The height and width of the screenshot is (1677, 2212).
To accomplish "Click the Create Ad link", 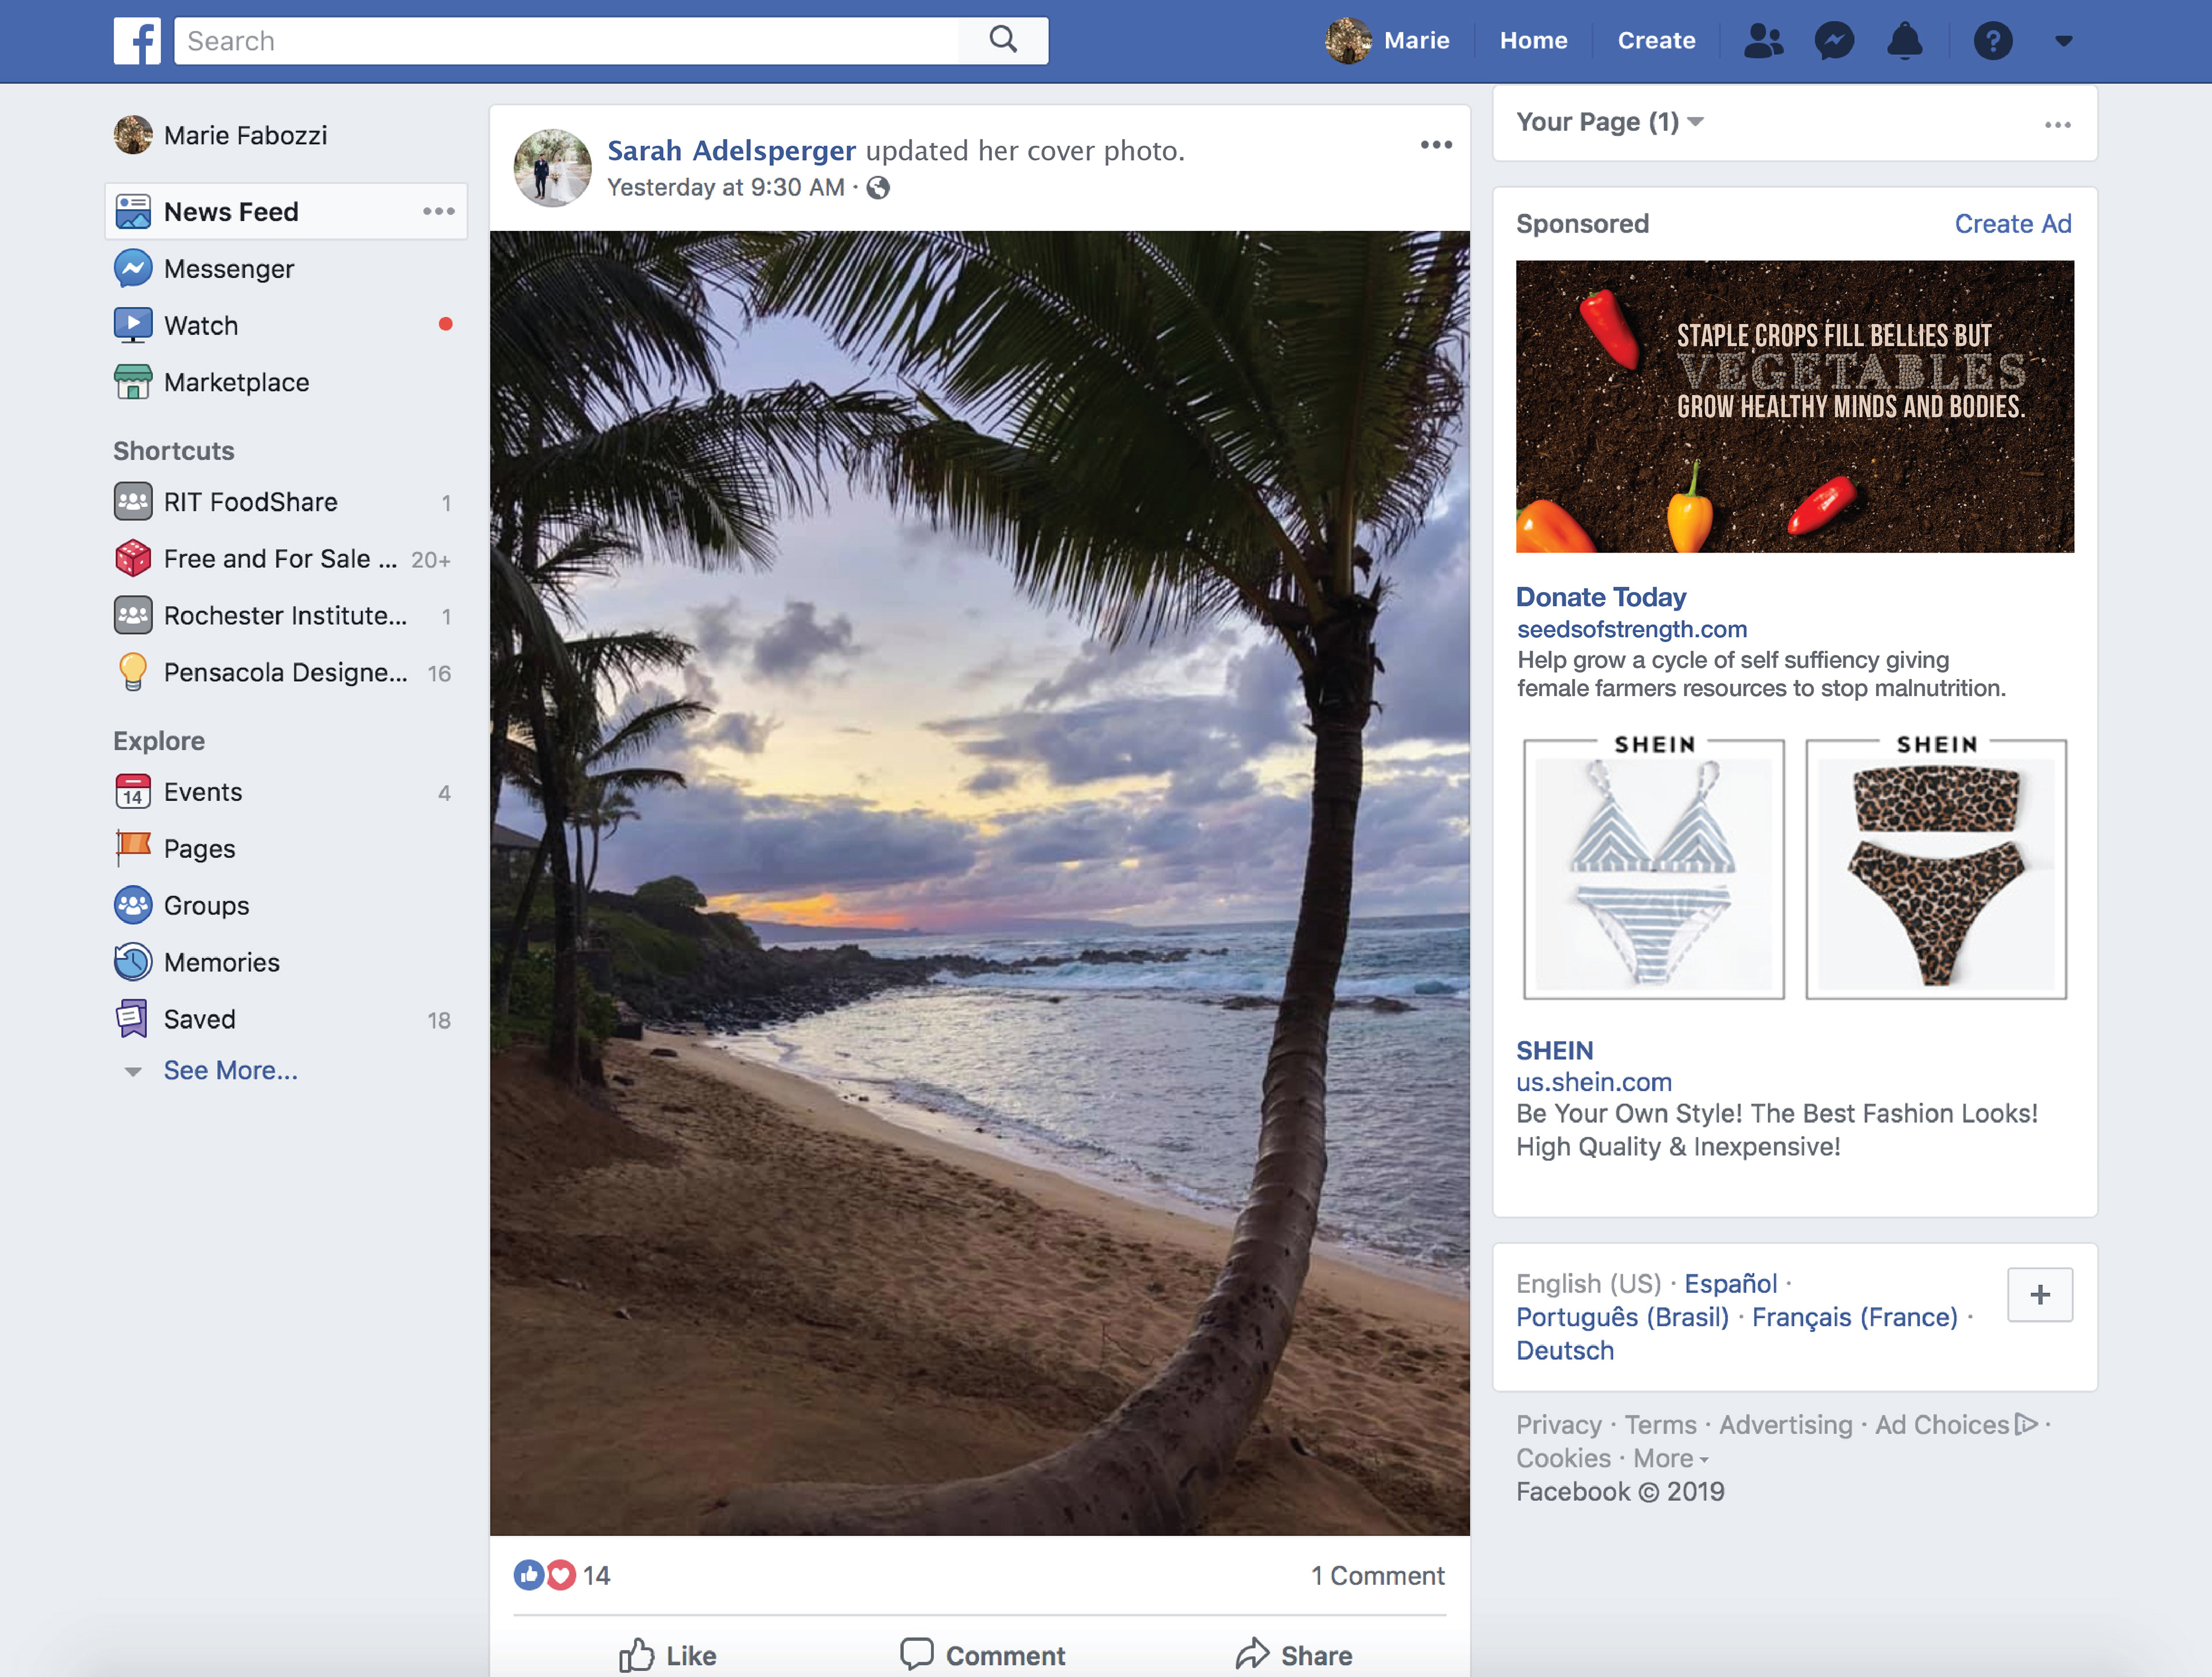I will 2013,224.
